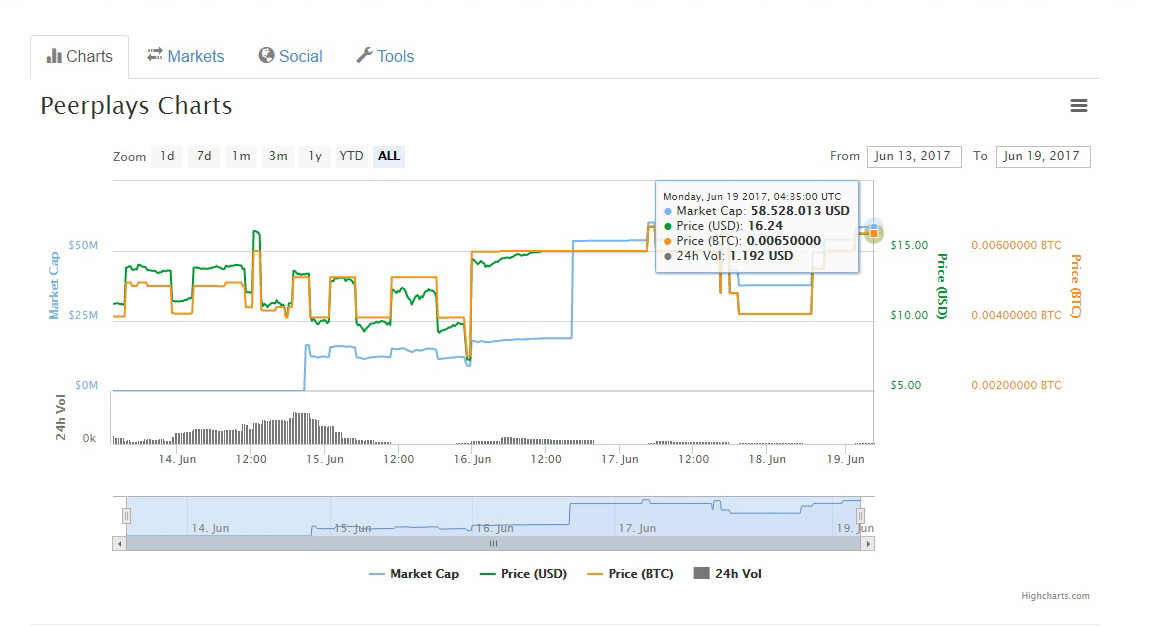Viewport: 1159px width, 627px height.
Task: Open the Markets tab
Action: point(186,57)
